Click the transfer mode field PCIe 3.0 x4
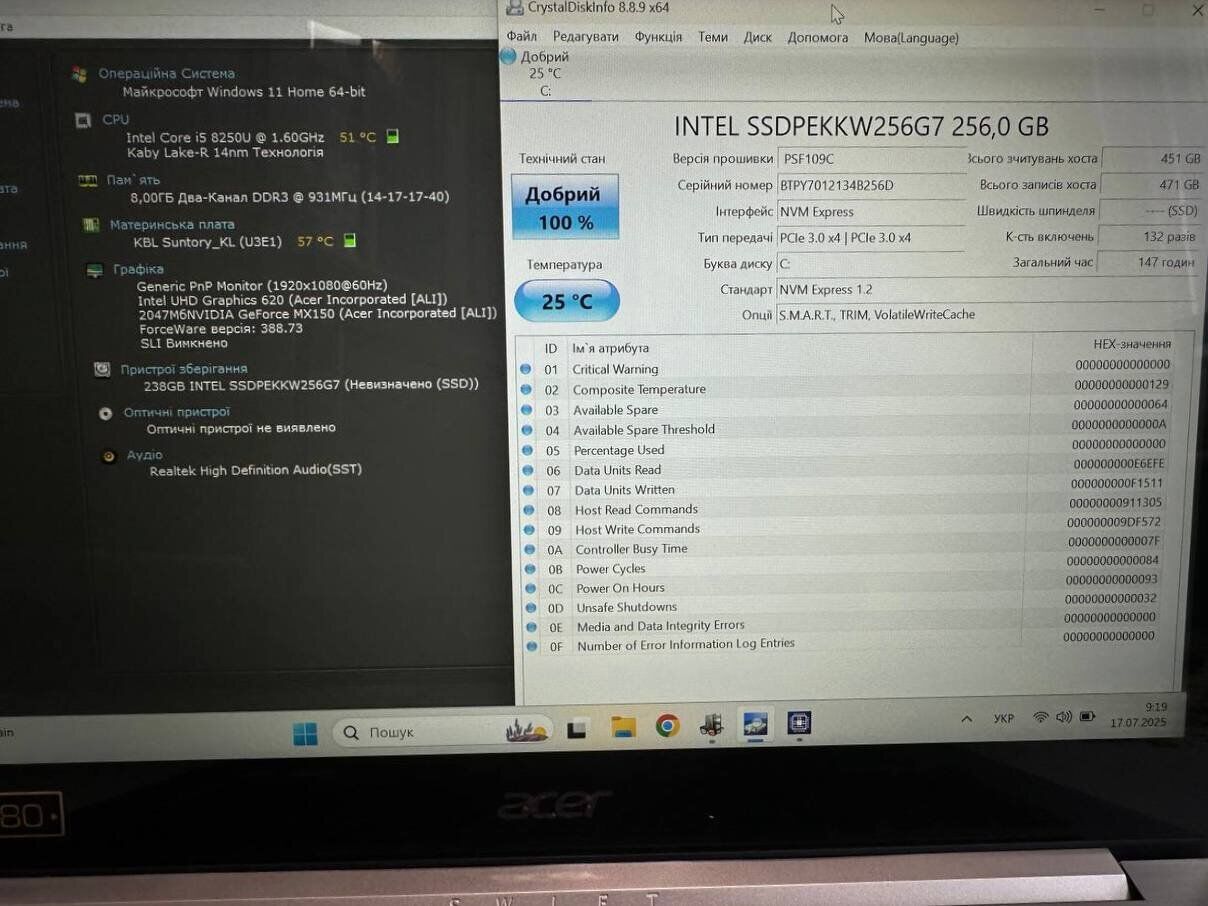 [871, 238]
